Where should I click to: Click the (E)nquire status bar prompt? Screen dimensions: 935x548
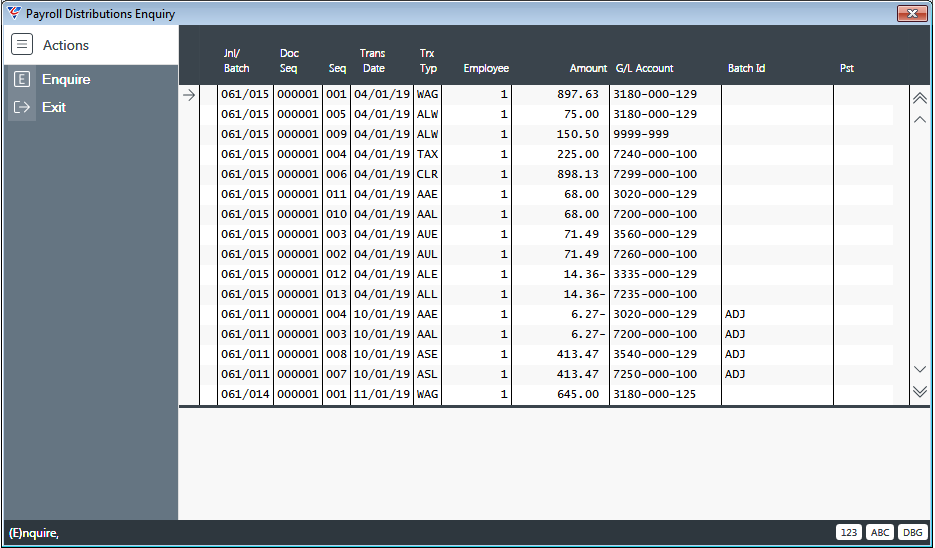tap(34, 533)
